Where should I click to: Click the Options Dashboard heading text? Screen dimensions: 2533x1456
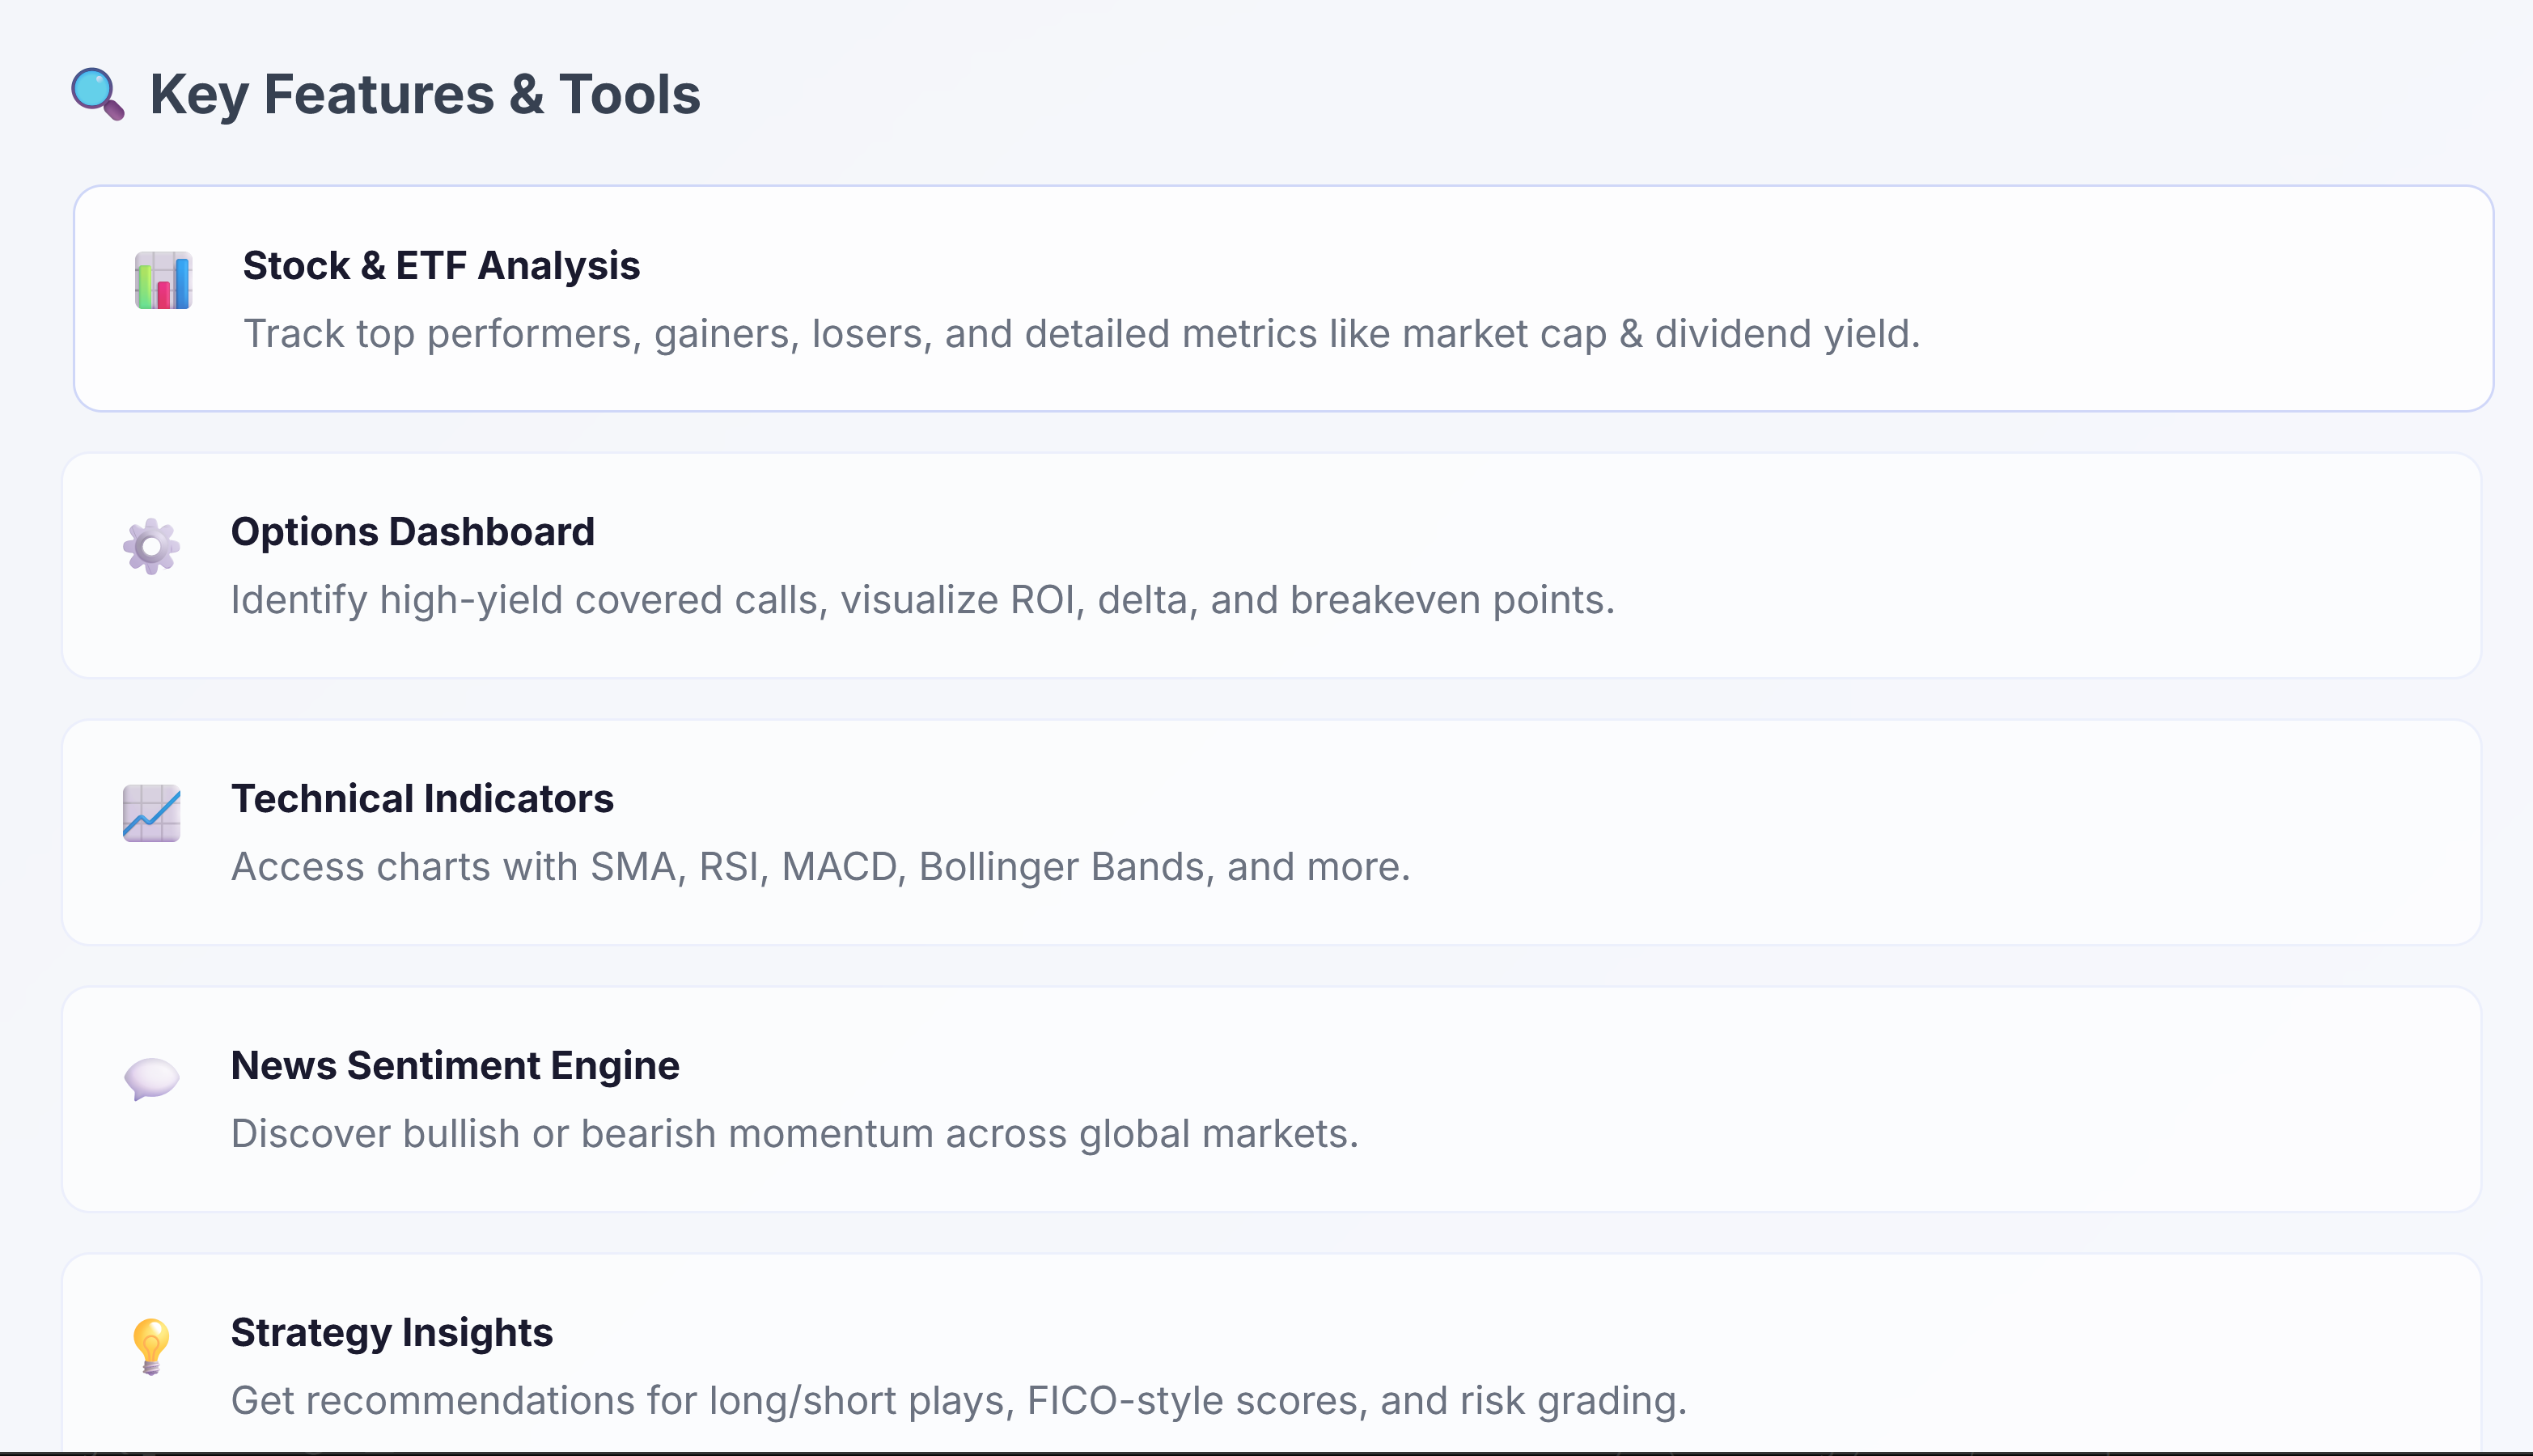413,531
